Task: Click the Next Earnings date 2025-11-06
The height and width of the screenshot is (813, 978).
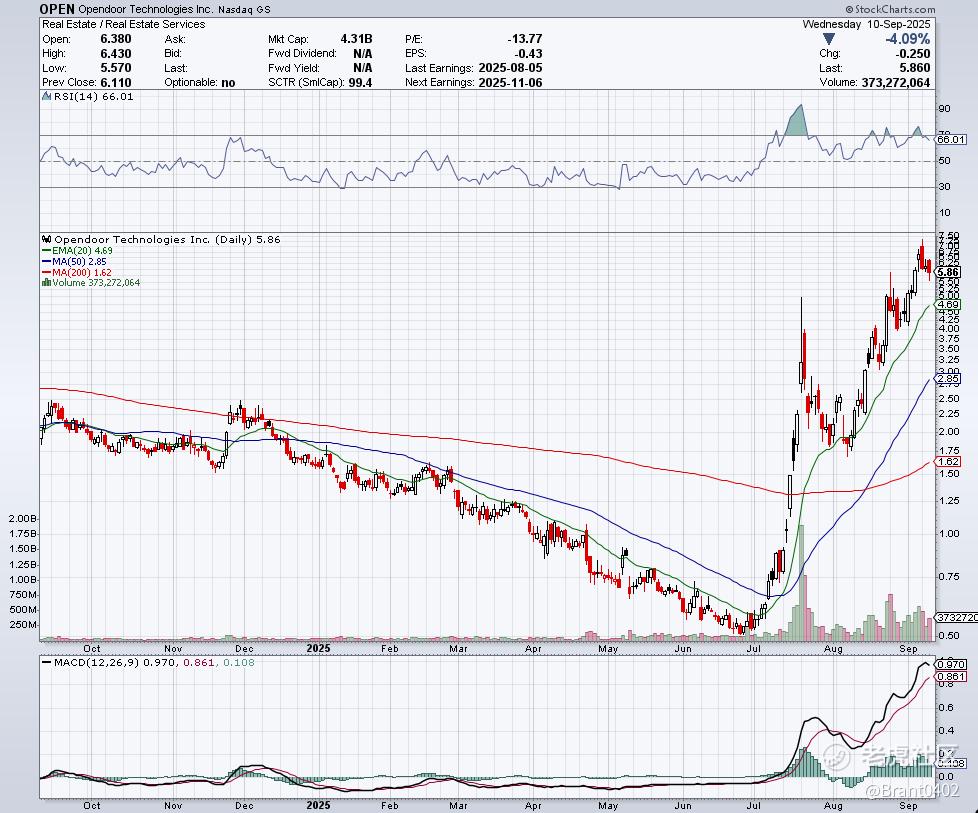Action: click(x=510, y=82)
